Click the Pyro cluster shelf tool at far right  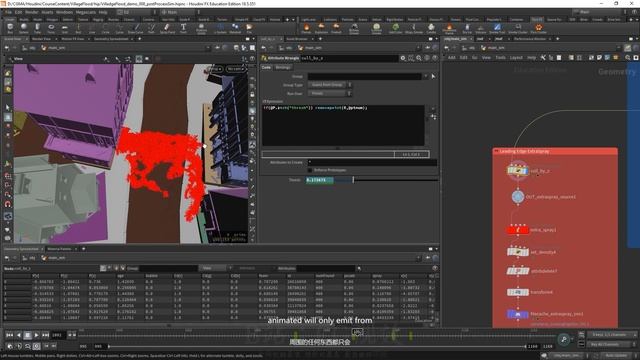(x=538, y=28)
